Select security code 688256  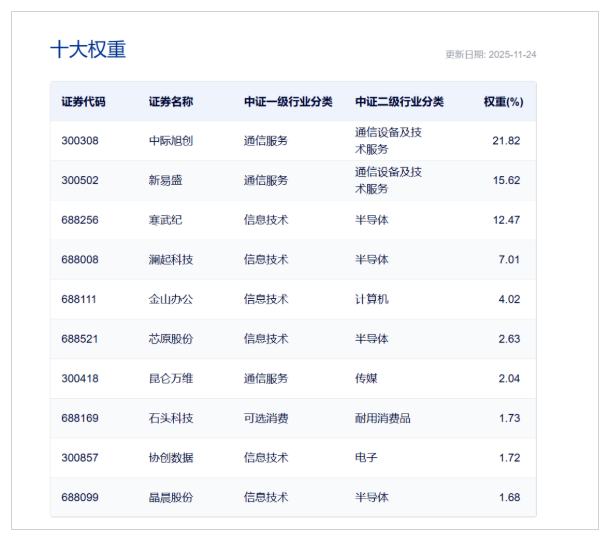[80, 220]
